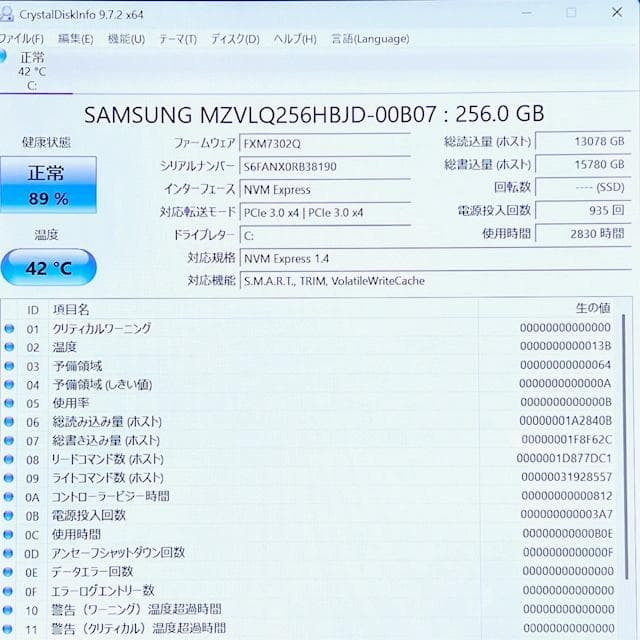Viewport: 640px width, 640px height.
Task: Click raw value 00000001F8F62C
Action: 567,440
